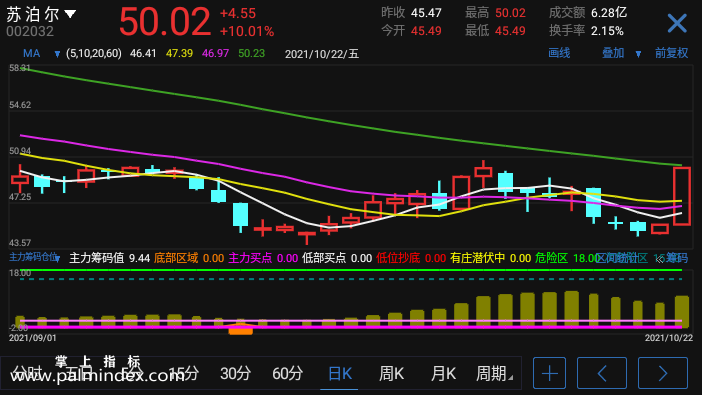Click the current price 50.02

(x=165, y=21)
